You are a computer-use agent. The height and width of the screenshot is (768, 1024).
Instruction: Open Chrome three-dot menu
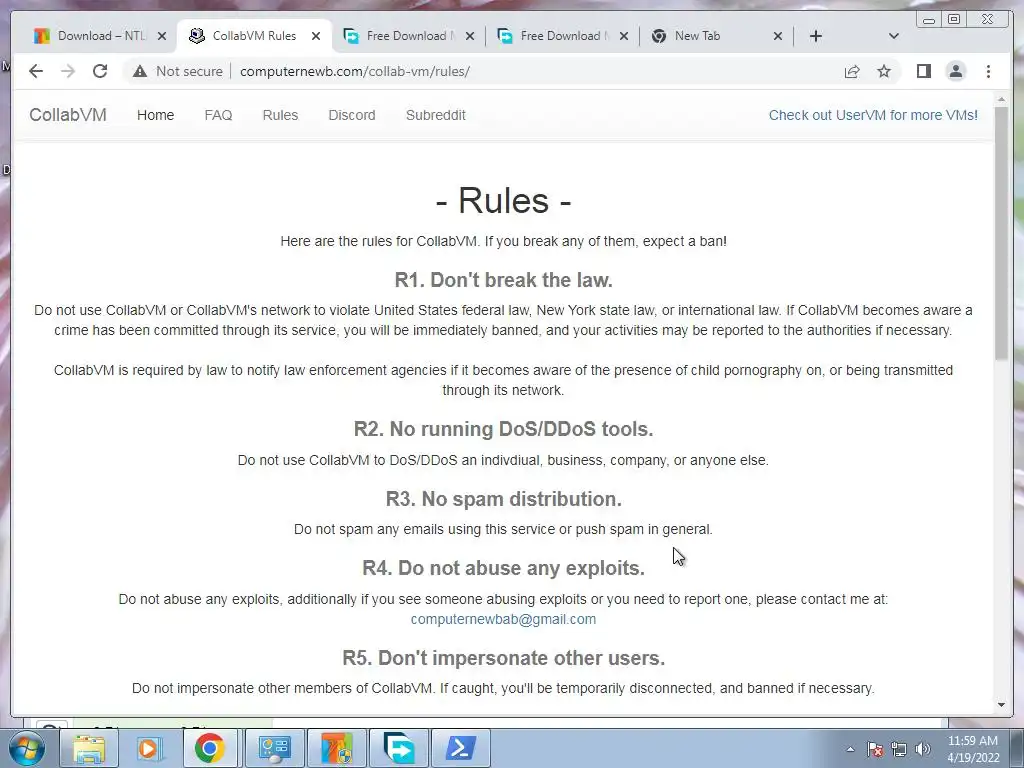click(988, 71)
